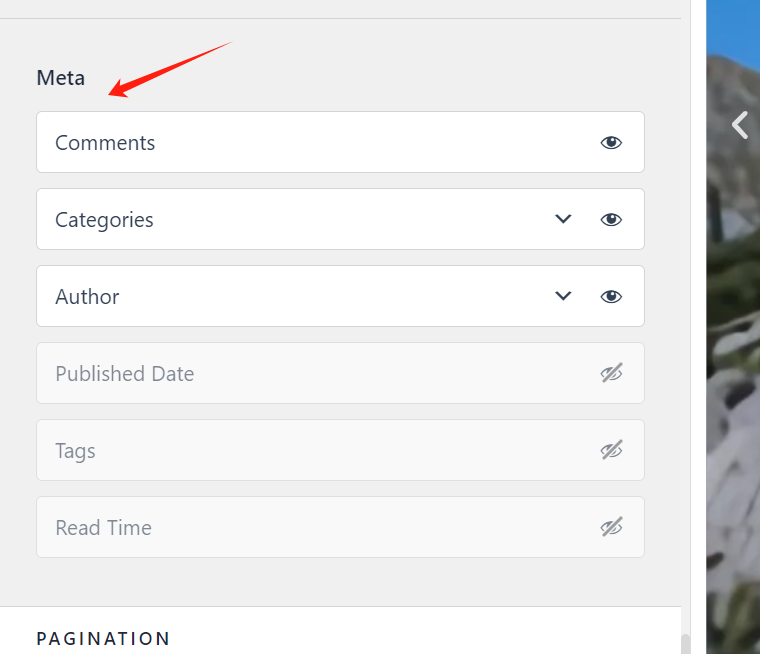Open the Pagination section
Image resolution: width=760 pixels, height=654 pixels.
[x=103, y=638]
